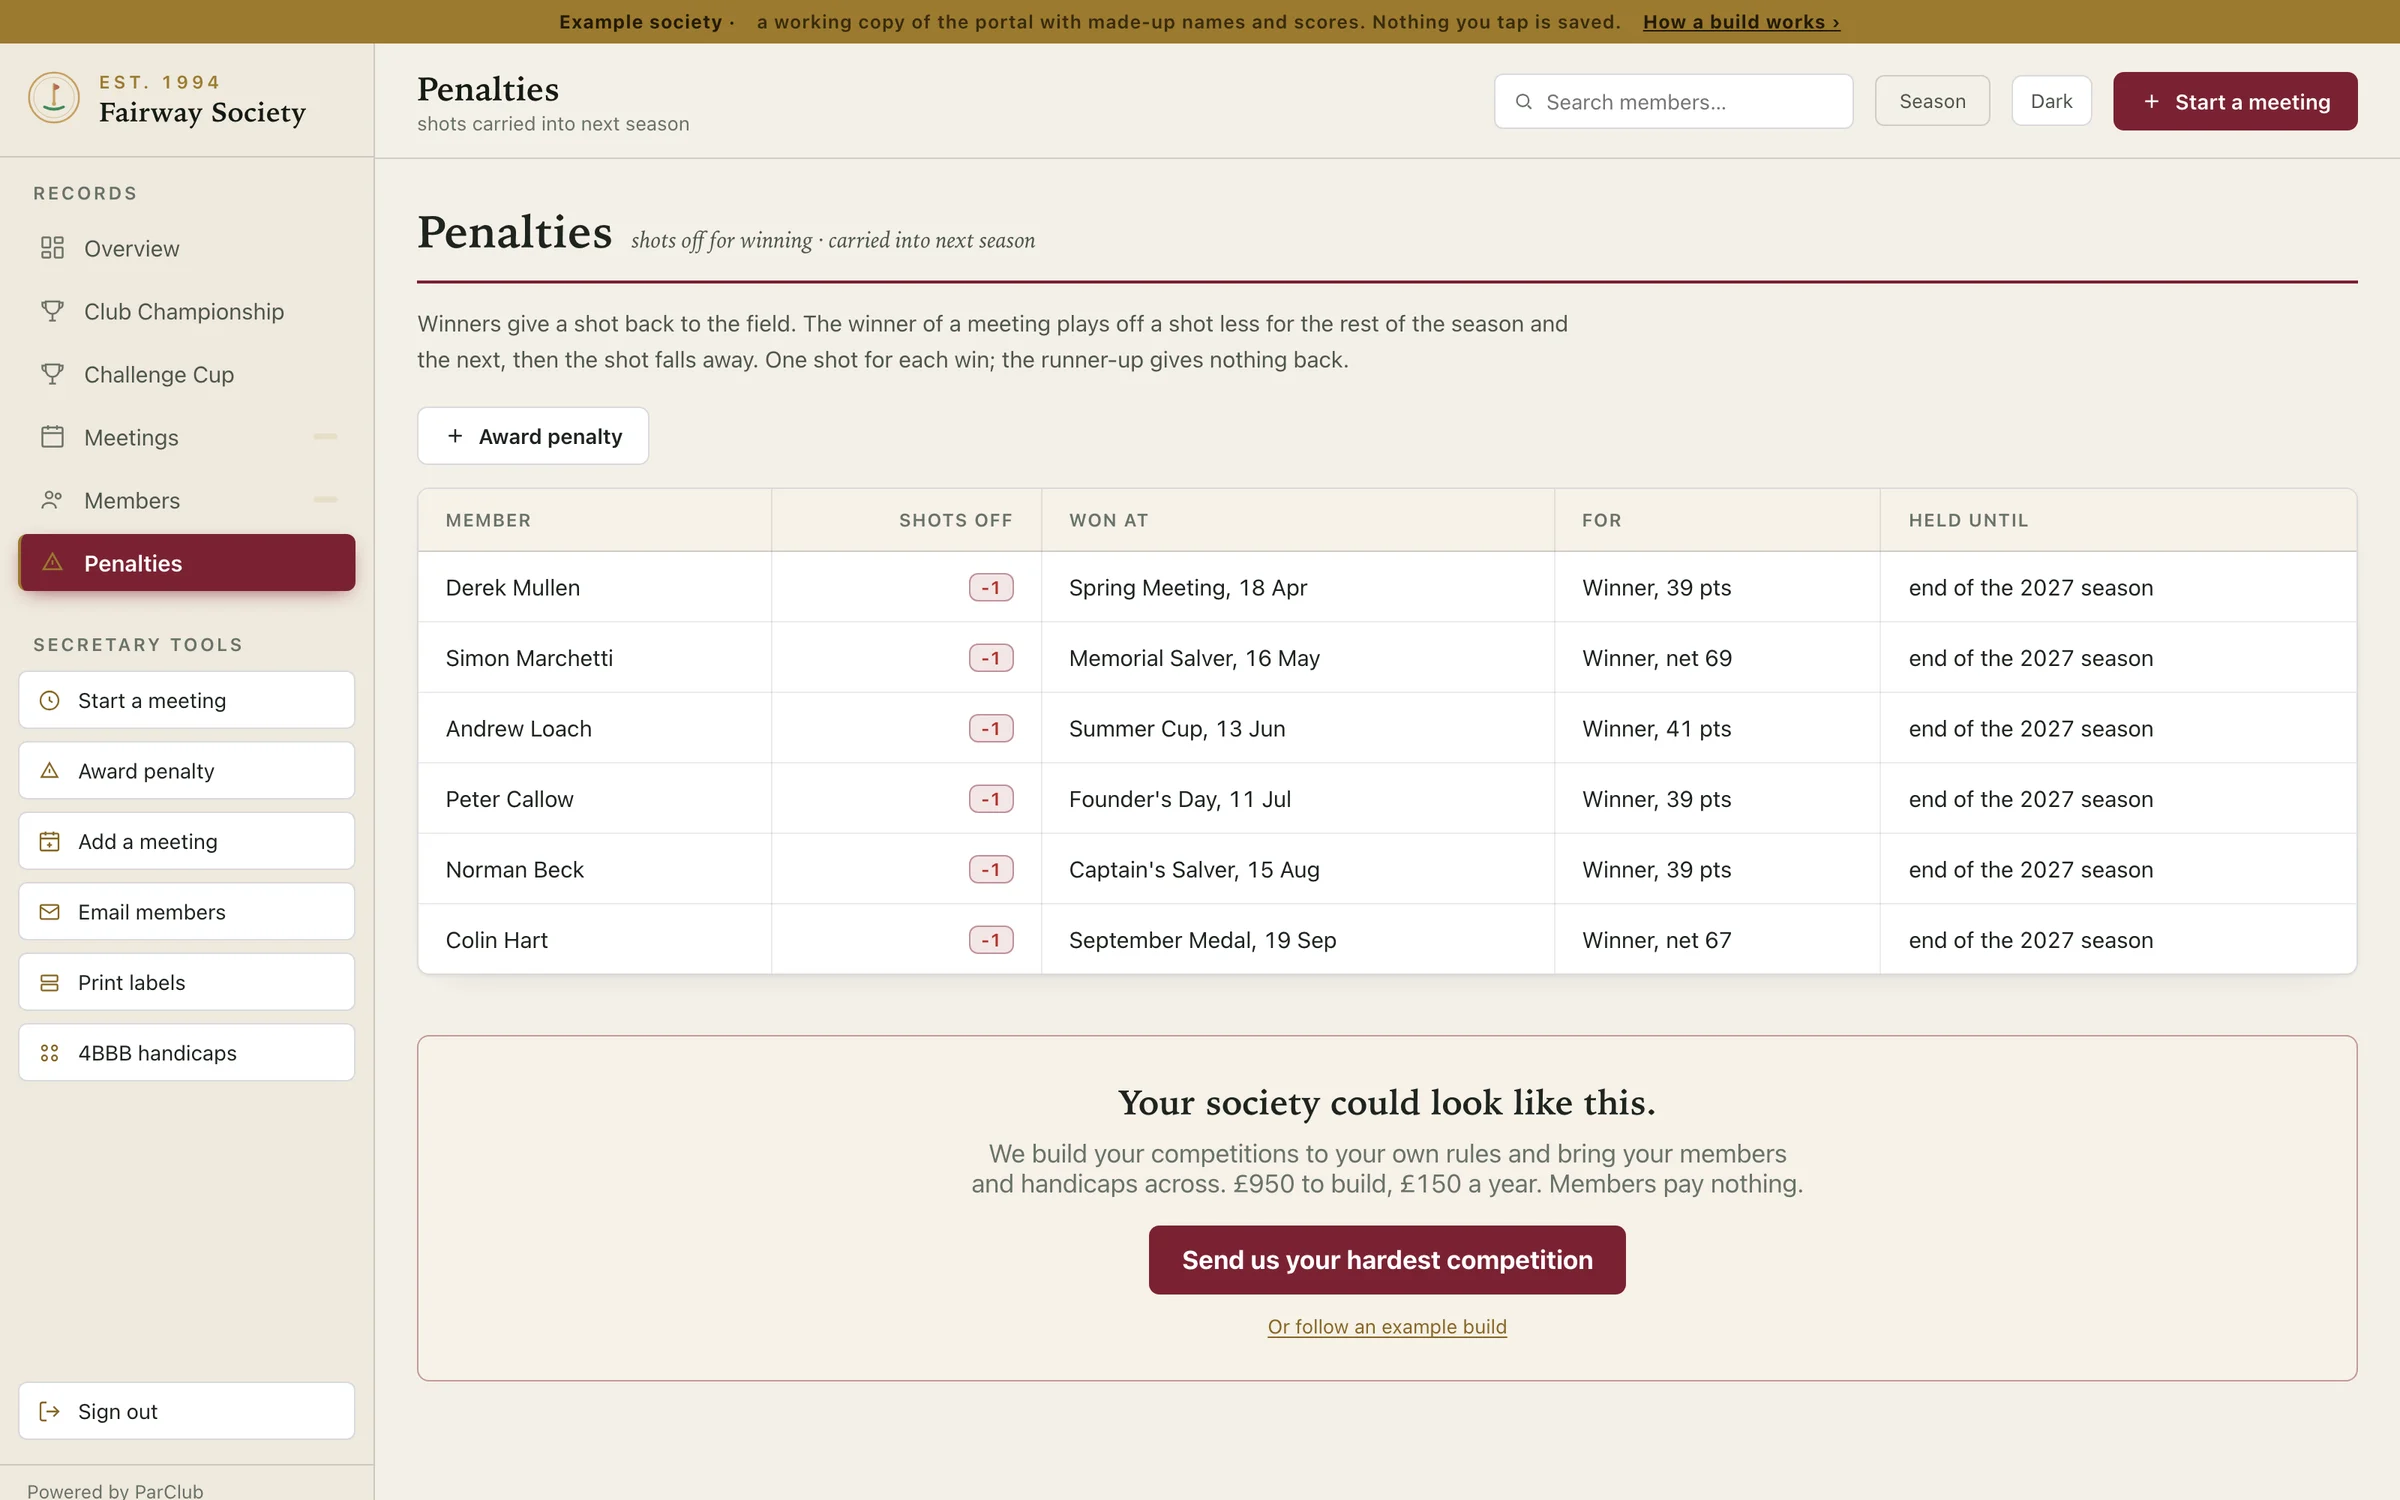Click the Award penalty button above the table
This screenshot has width=2400, height=1500.
(x=533, y=436)
